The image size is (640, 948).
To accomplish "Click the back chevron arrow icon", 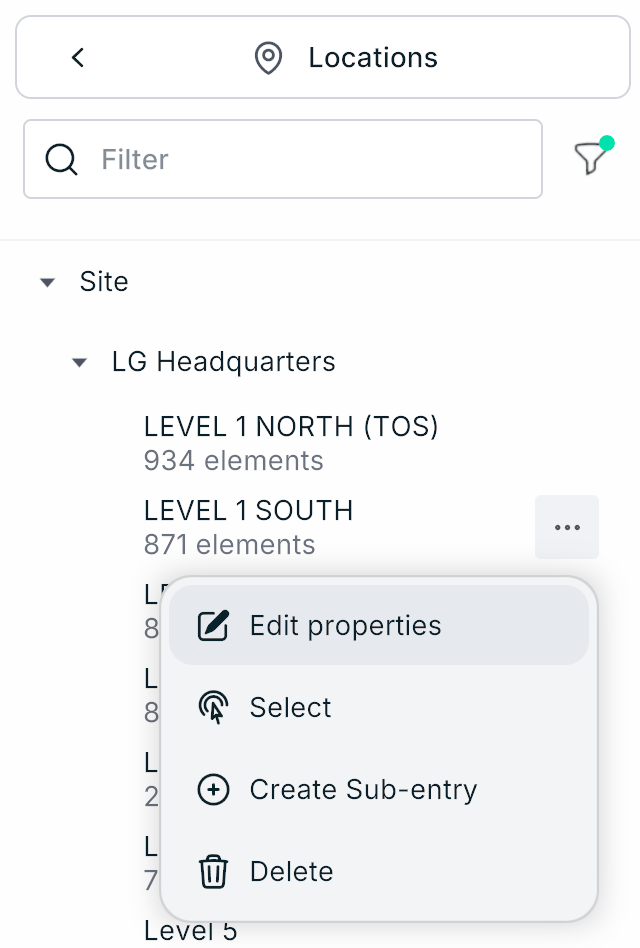I will pyautogui.click(x=78, y=58).
